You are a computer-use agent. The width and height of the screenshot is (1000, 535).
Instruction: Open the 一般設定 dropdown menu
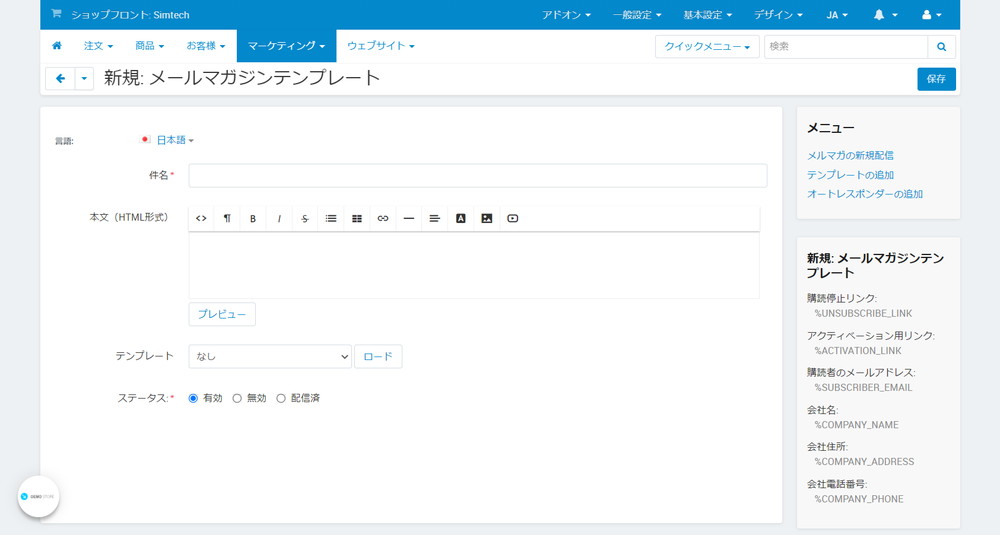[x=637, y=15]
